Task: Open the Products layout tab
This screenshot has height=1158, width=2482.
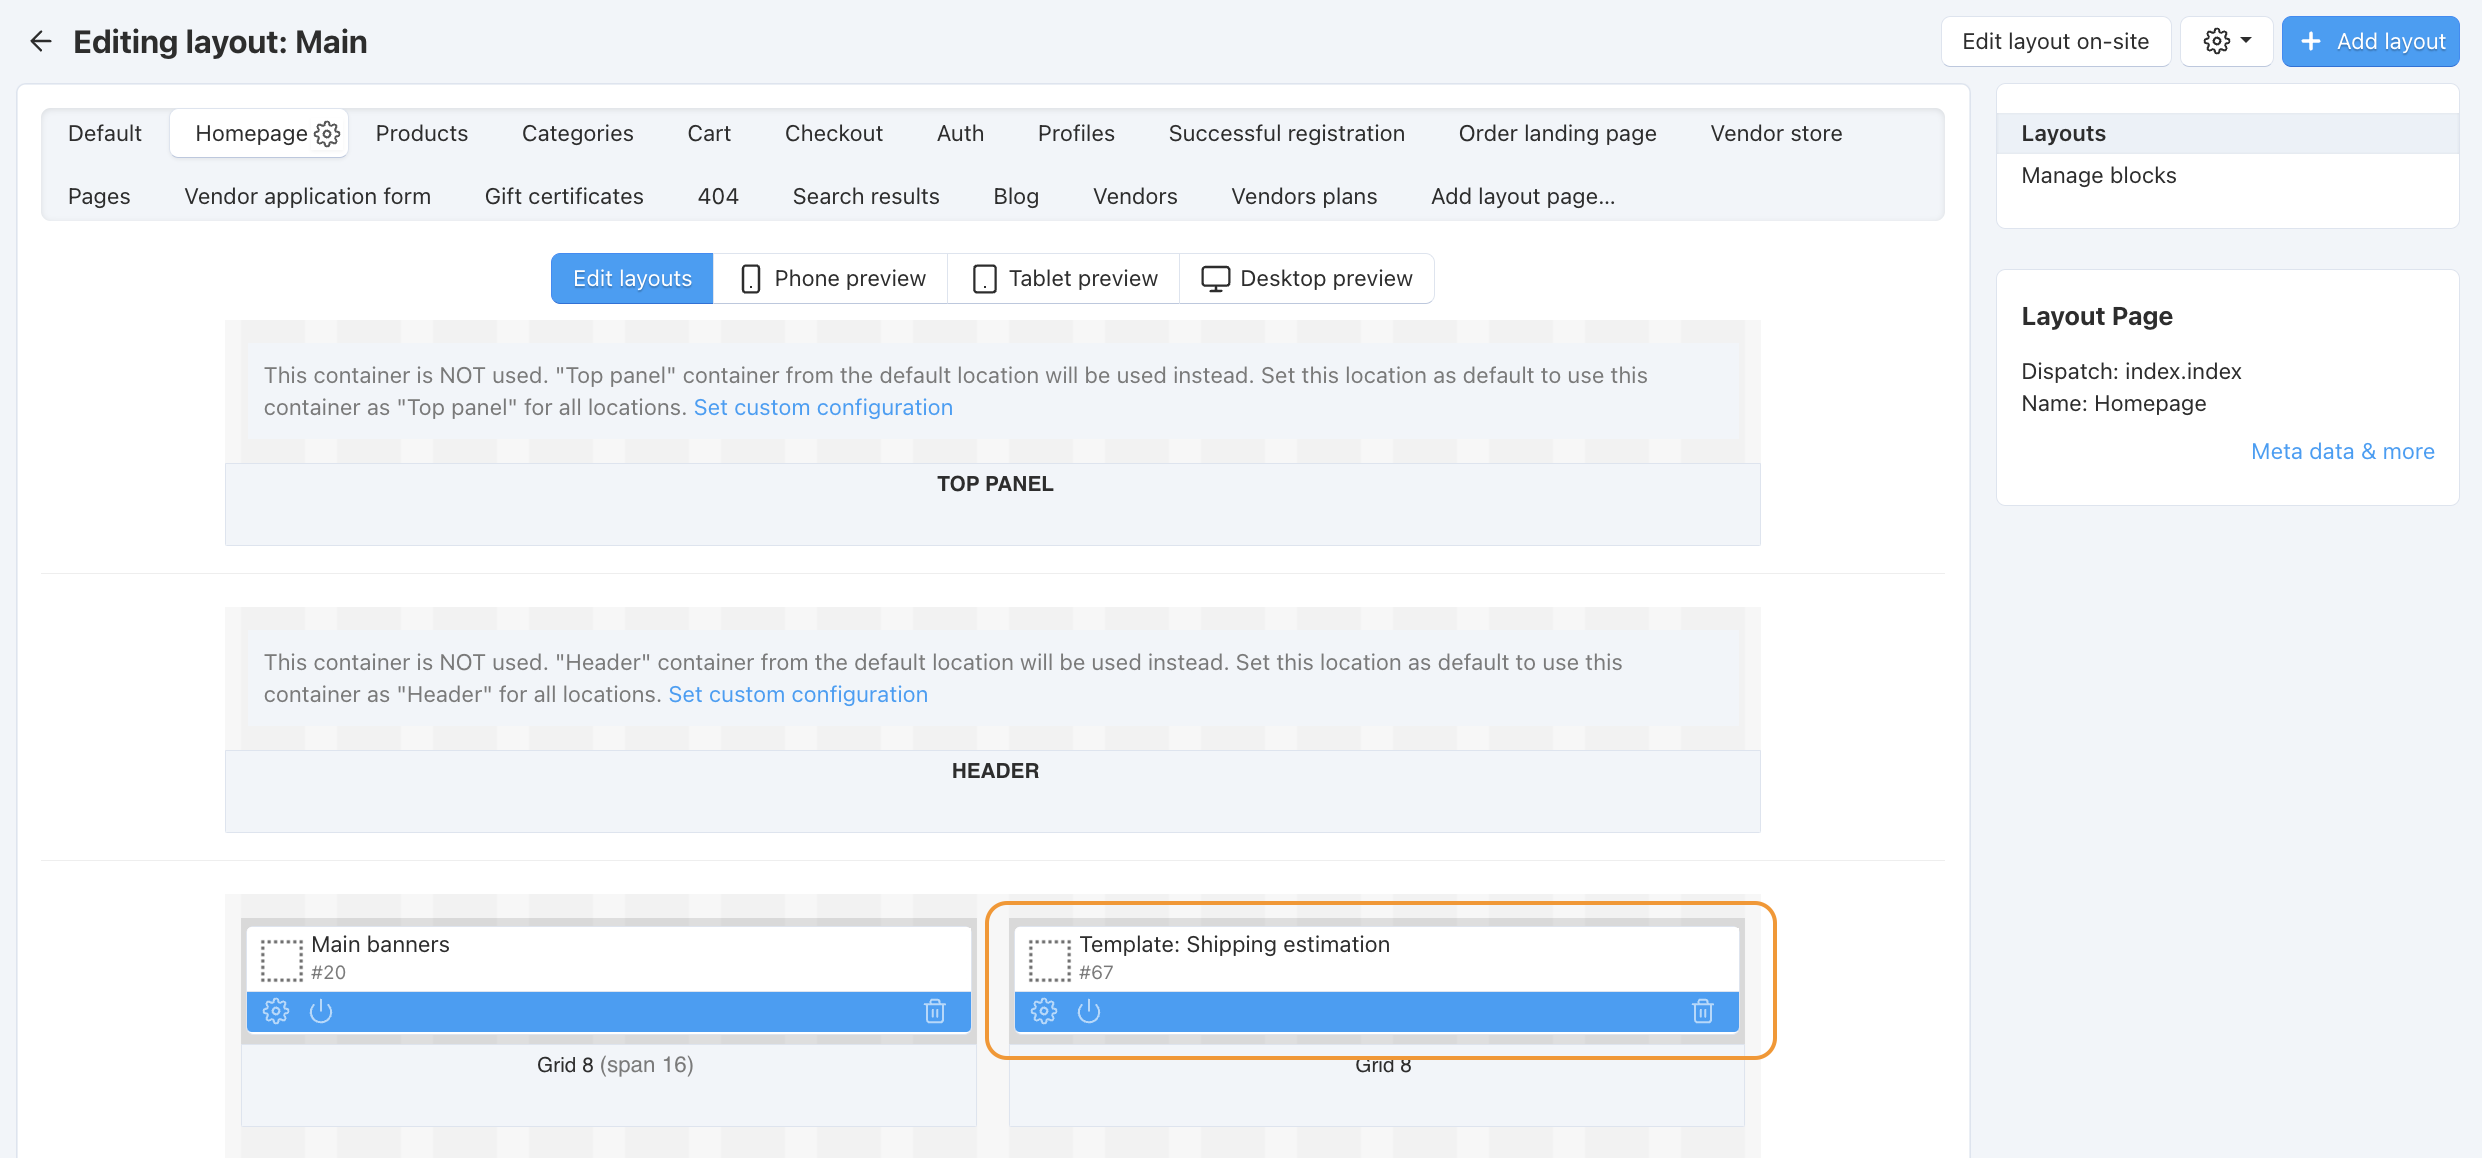Action: click(x=422, y=134)
